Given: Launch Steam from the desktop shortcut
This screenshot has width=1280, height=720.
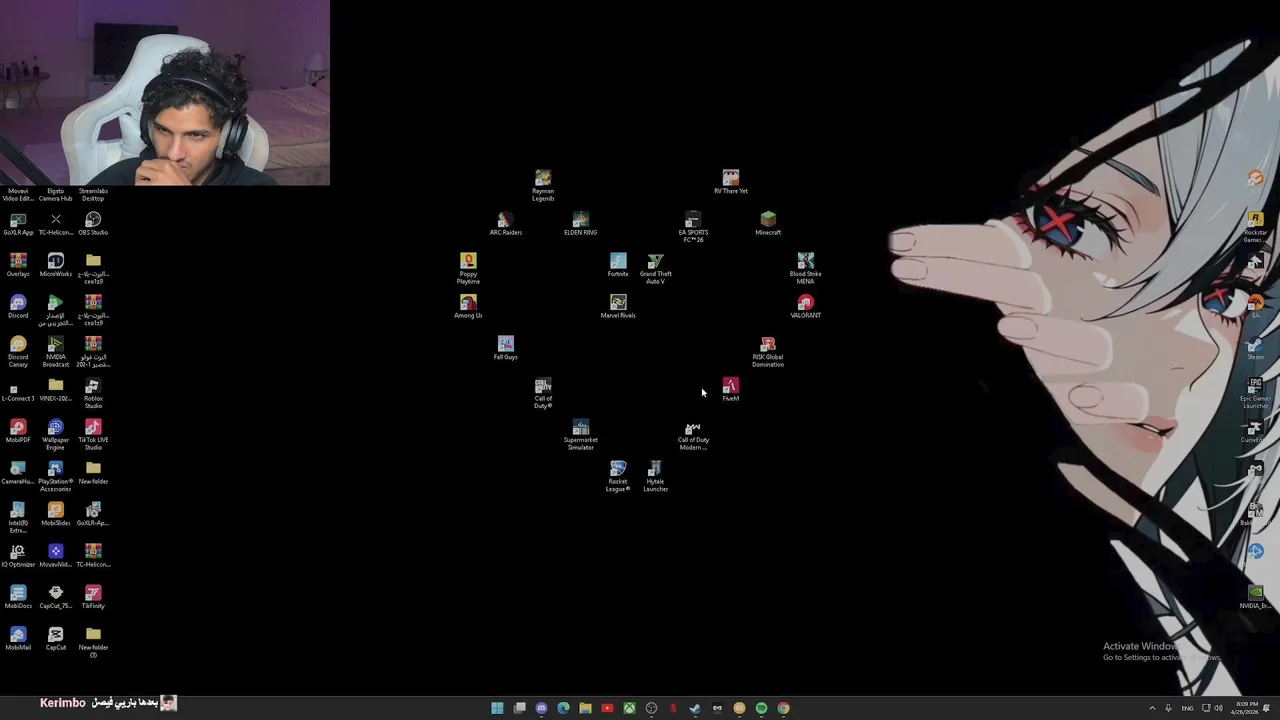Looking at the screenshot, I should pos(1255,348).
